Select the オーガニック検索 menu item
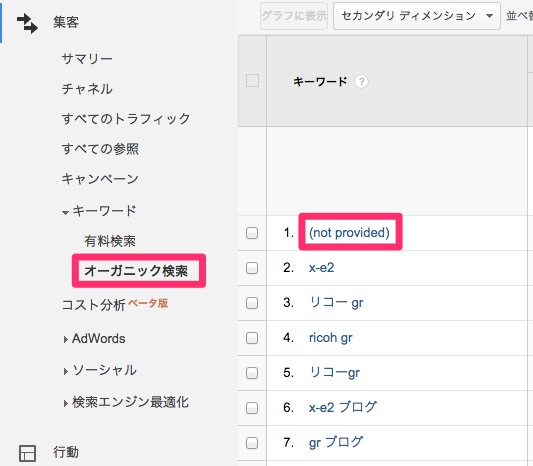 tap(136, 271)
